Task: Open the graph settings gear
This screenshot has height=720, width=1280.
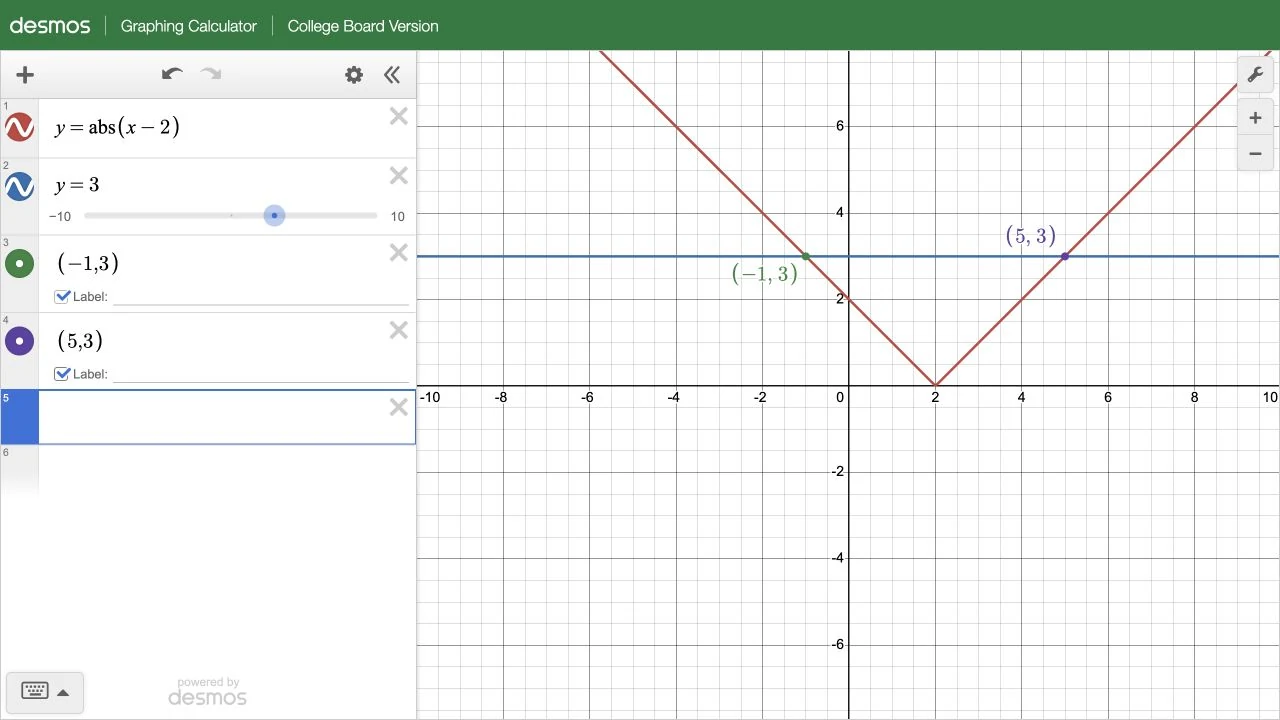Action: point(354,75)
